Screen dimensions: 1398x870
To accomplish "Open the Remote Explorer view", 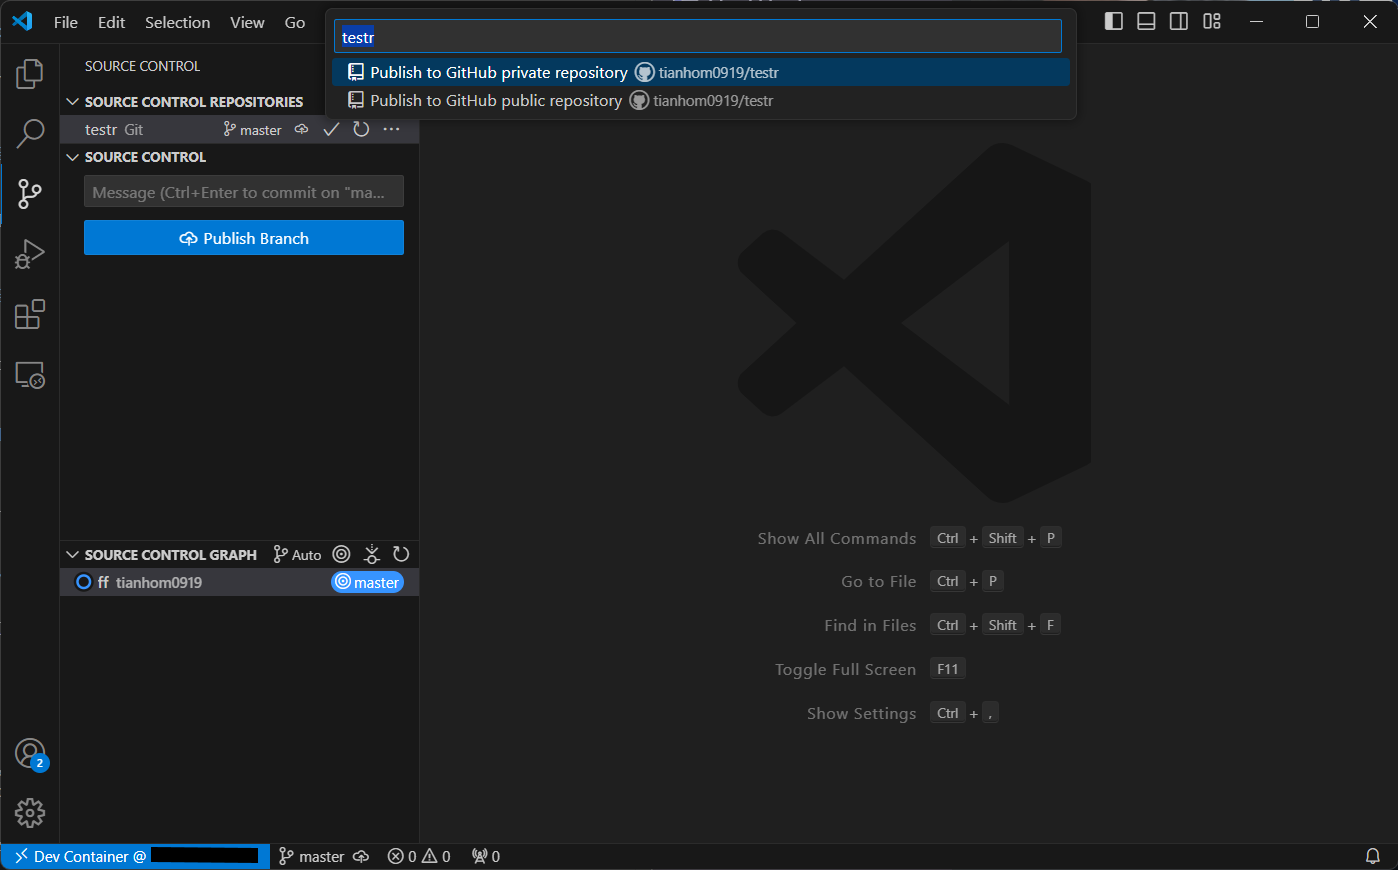I will tap(30, 375).
